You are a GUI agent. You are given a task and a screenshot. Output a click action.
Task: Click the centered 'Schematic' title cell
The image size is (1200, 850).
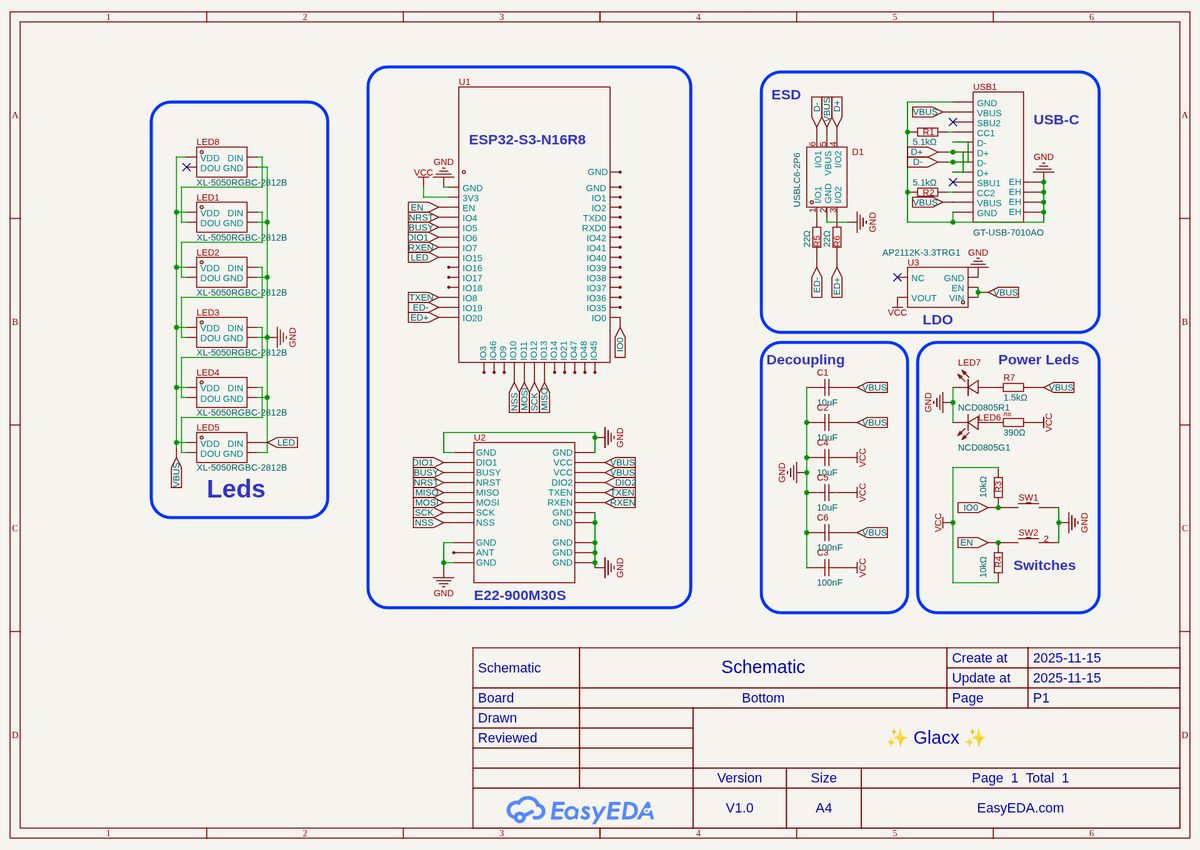click(763, 667)
